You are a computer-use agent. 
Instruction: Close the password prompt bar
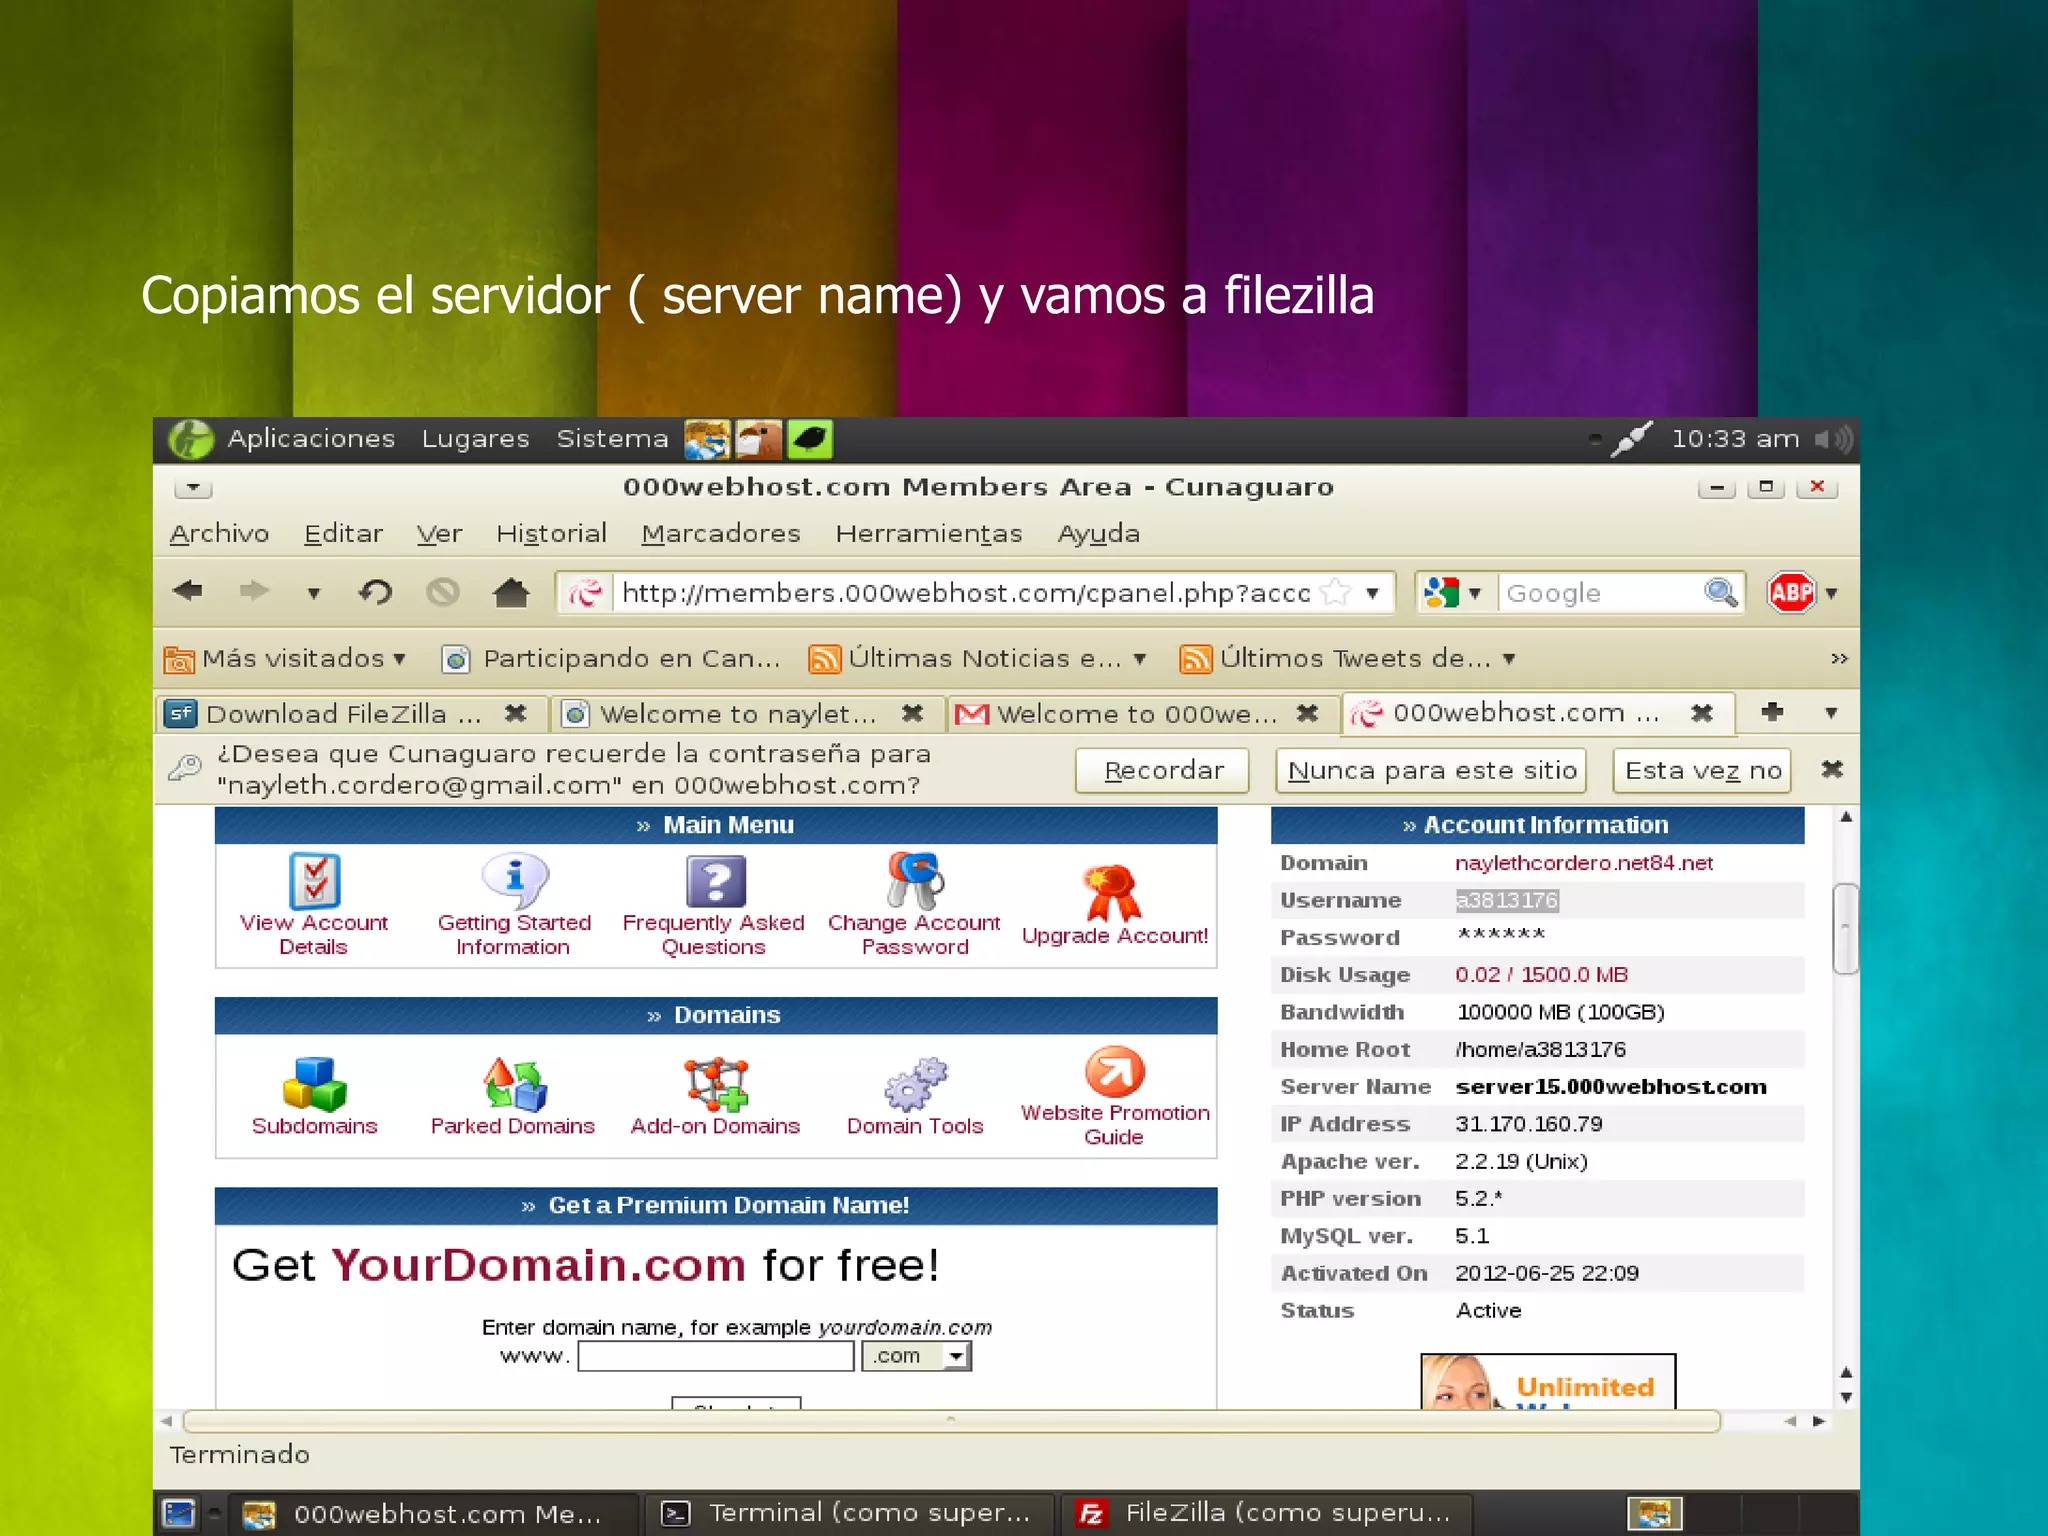pos(1832,769)
